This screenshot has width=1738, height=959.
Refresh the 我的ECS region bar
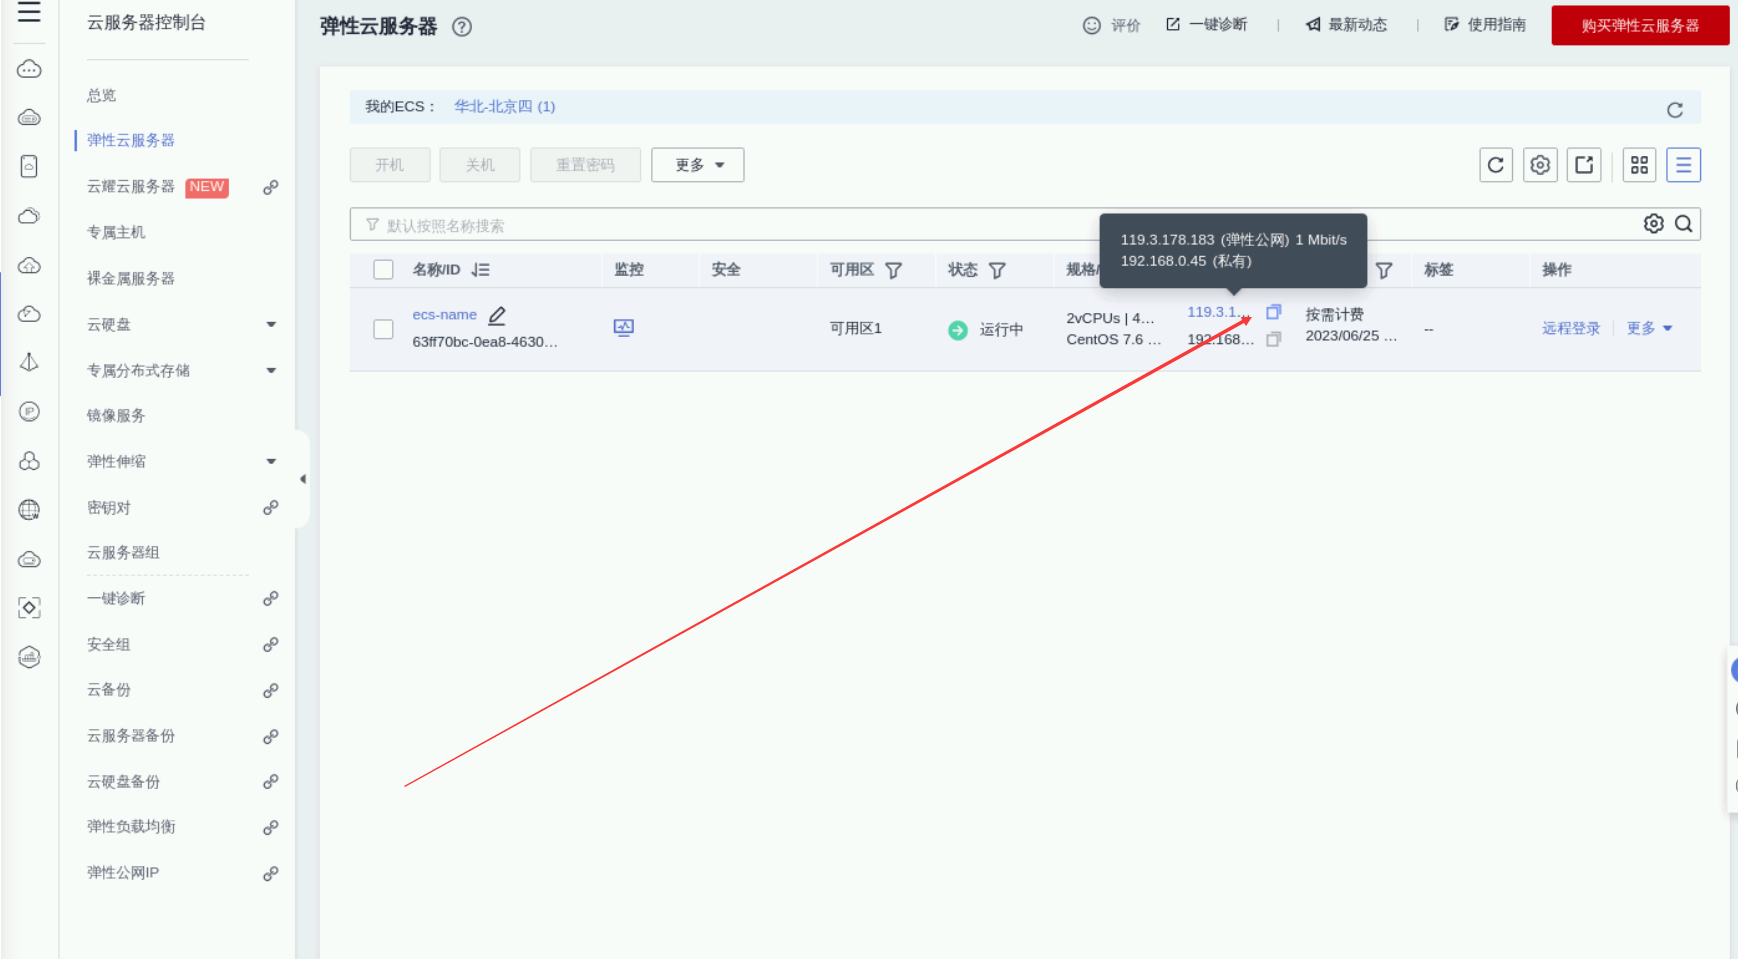click(x=1675, y=110)
